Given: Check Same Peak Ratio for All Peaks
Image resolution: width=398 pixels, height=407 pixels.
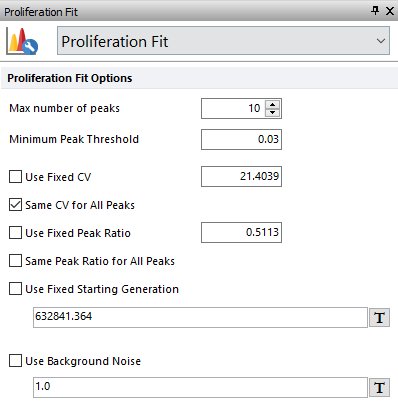Looking at the screenshot, I should pyautogui.click(x=15, y=261).
